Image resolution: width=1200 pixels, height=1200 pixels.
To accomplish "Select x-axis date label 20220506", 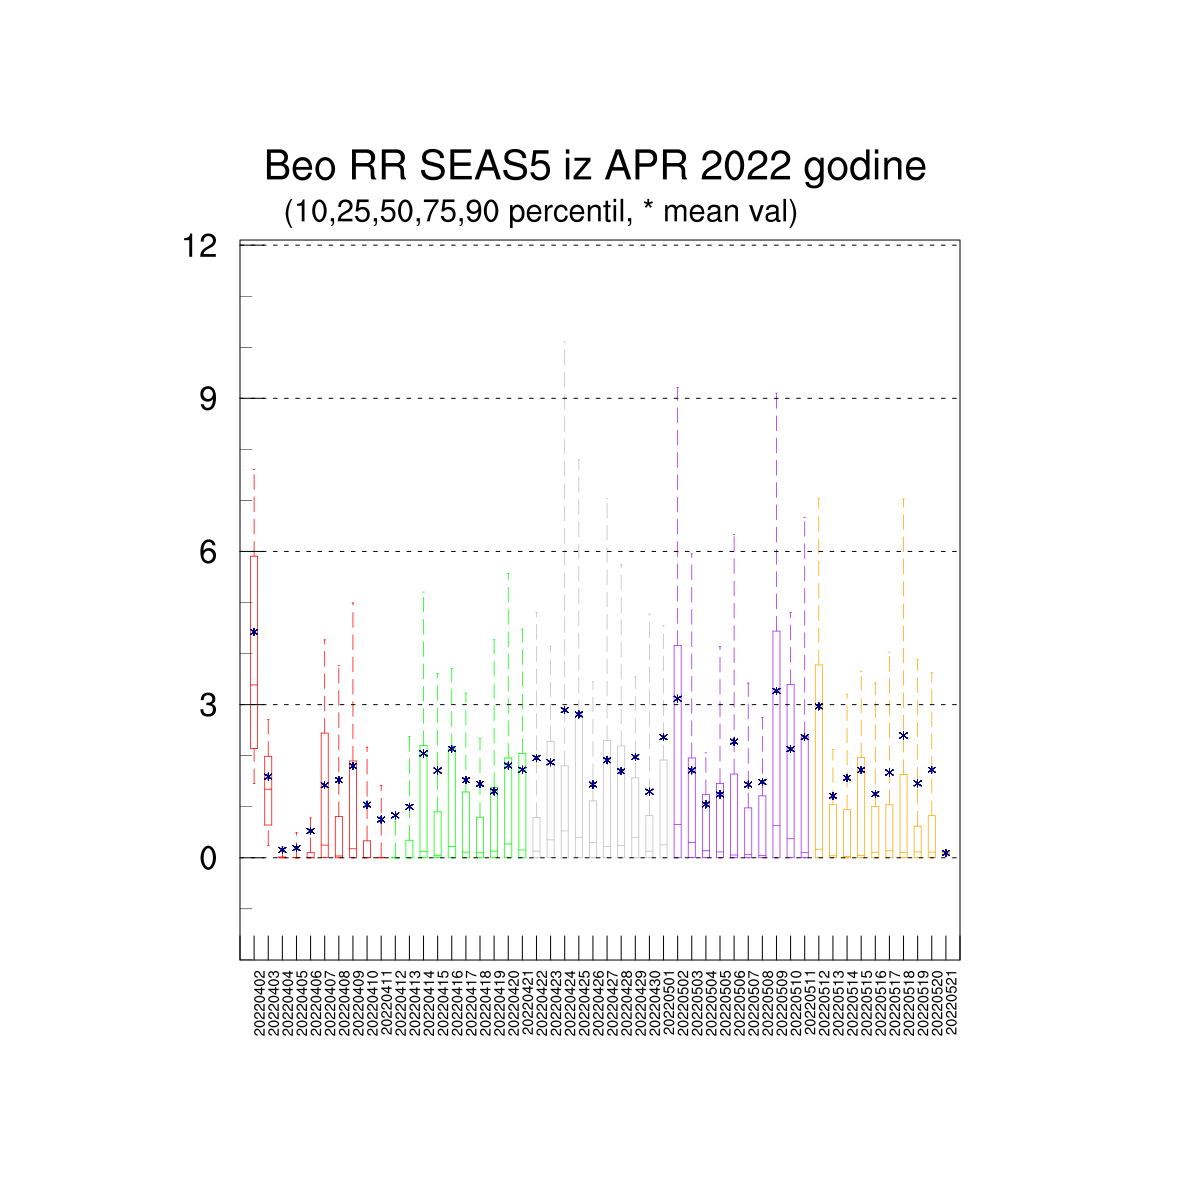I will point(740,1002).
